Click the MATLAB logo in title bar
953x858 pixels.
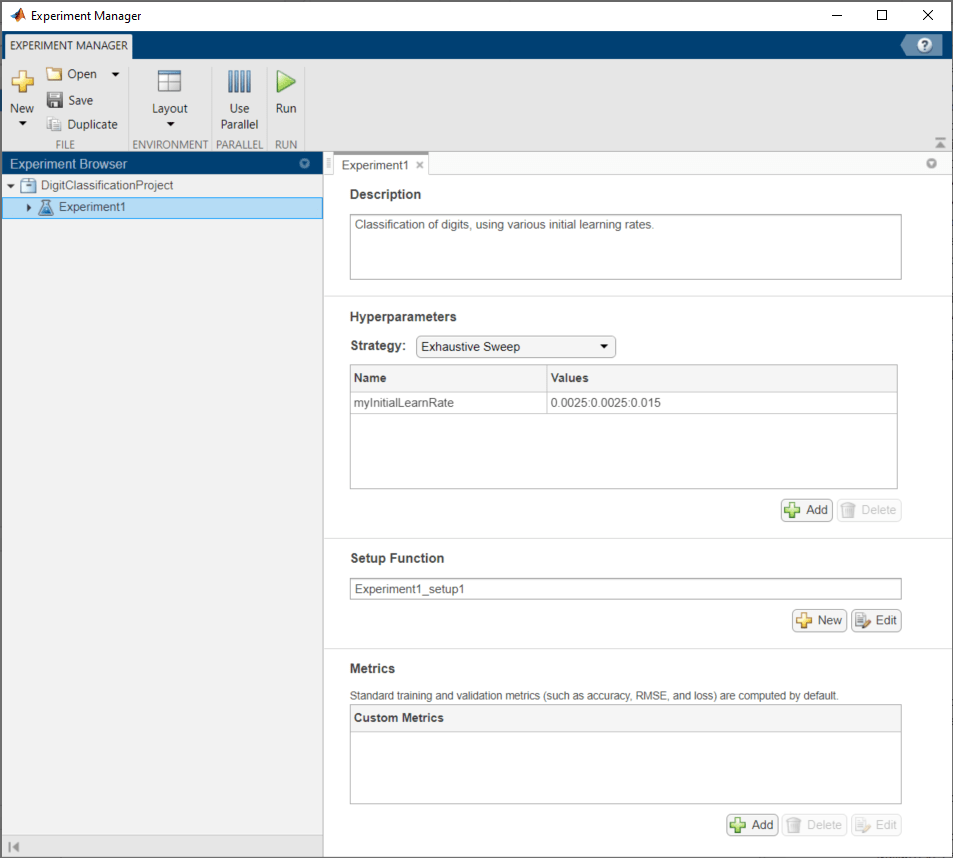tap(18, 15)
